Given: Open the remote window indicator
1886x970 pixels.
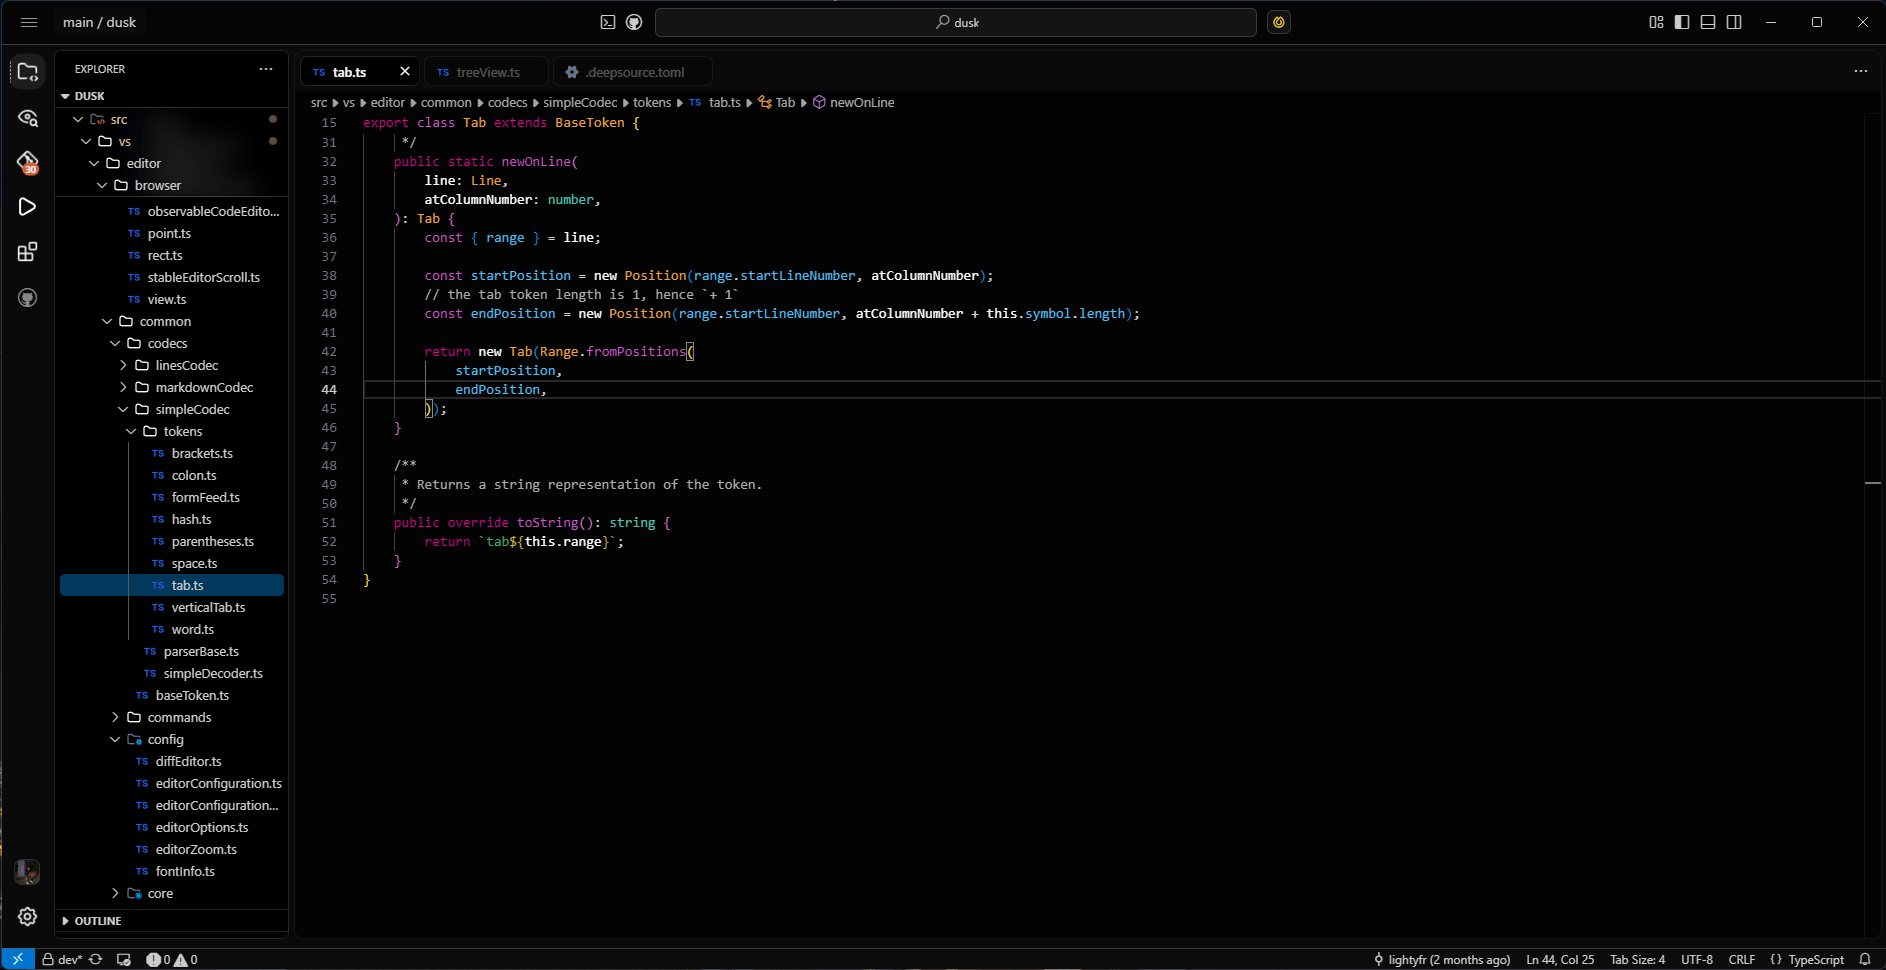Looking at the screenshot, I should pyautogui.click(x=18, y=959).
